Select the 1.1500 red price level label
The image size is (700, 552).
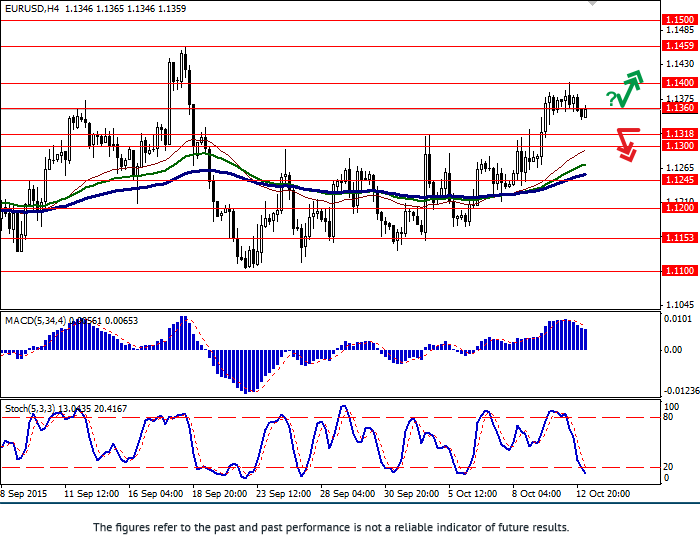tap(679, 20)
